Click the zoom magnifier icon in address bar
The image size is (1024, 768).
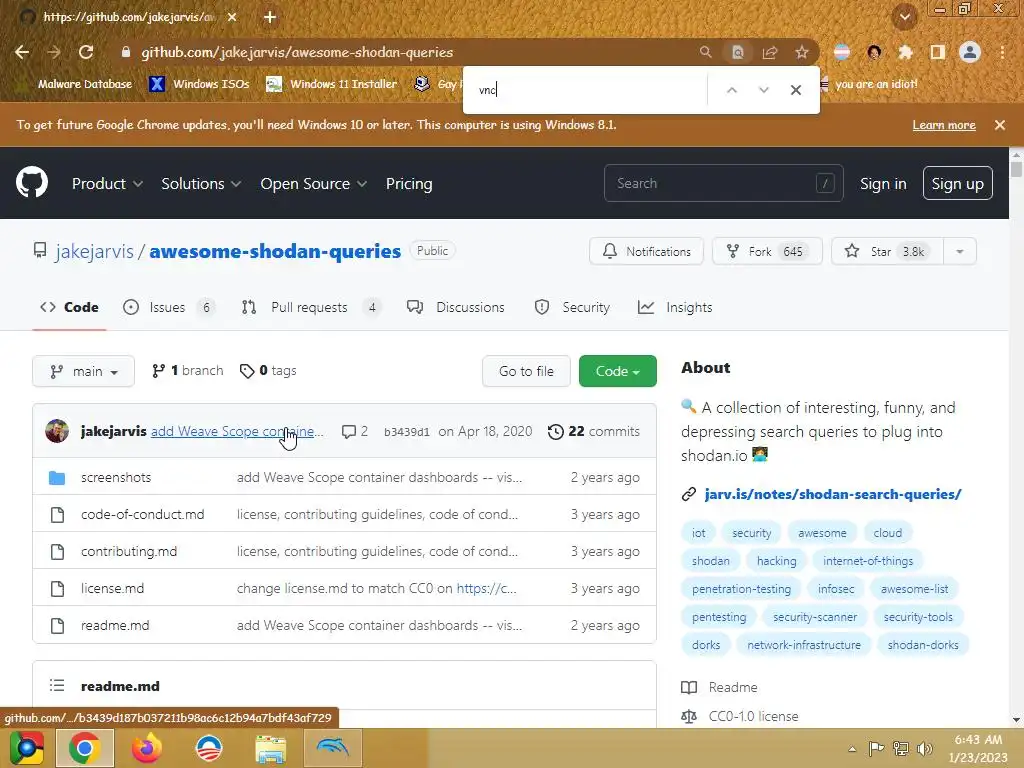[705, 52]
